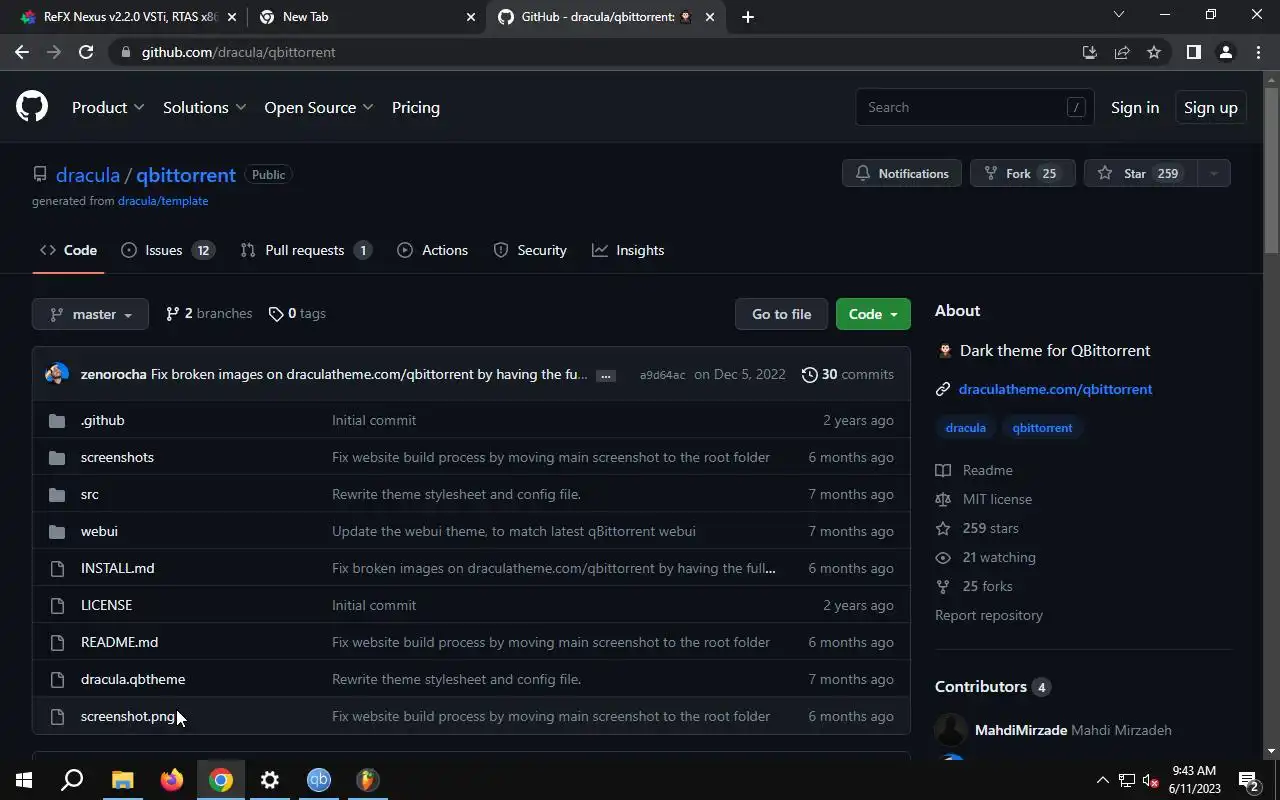
Task: Open Windows taskbar search
Action: 72,780
